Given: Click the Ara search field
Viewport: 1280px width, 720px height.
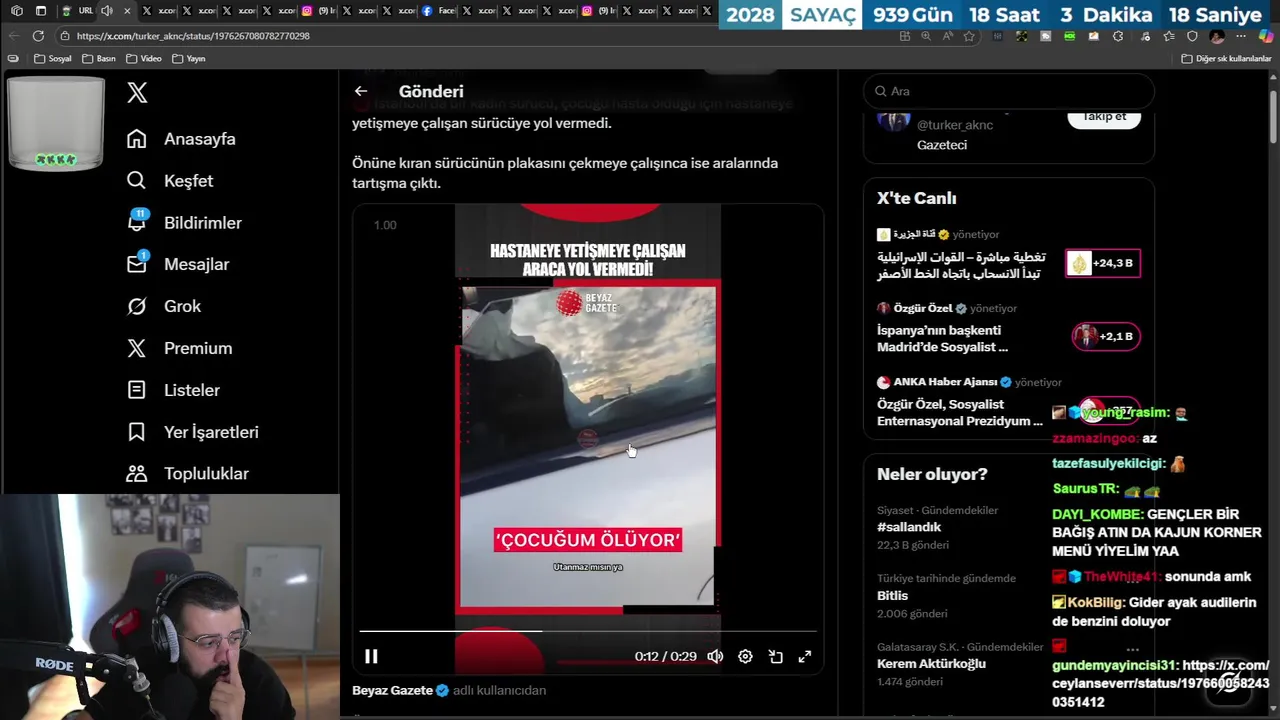Looking at the screenshot, I should [1009, 91].
